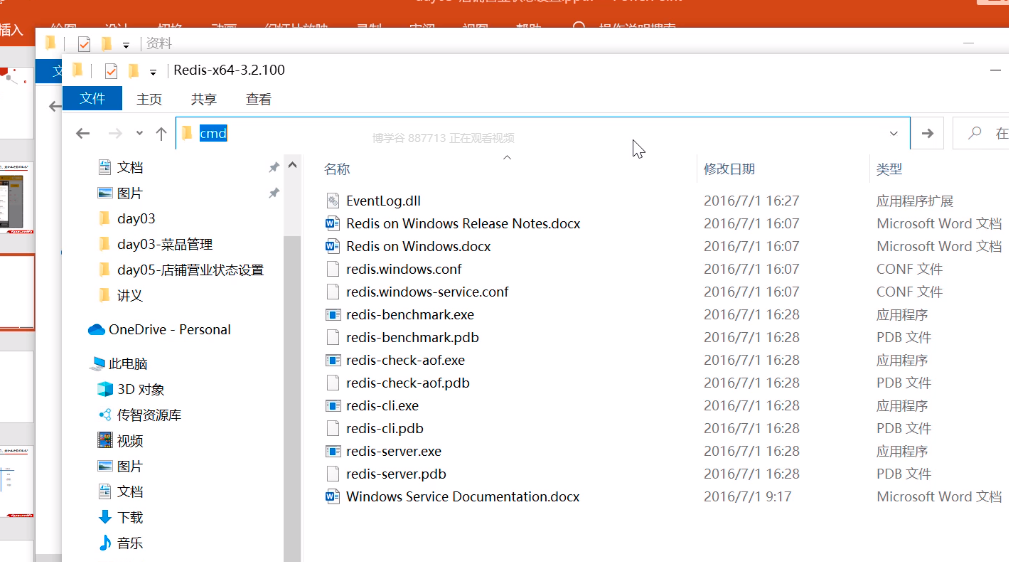Click the properties checkmark icon in Redis title bar
The image size is (1009, 562).
[x=111, y=71]
